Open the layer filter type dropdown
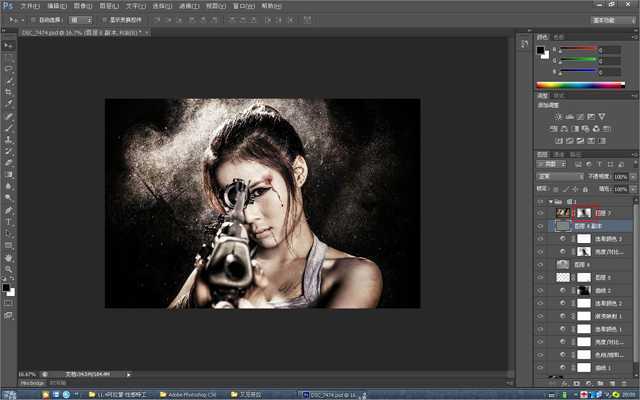Viewport: 640px width, 400px height. point(551,164)
